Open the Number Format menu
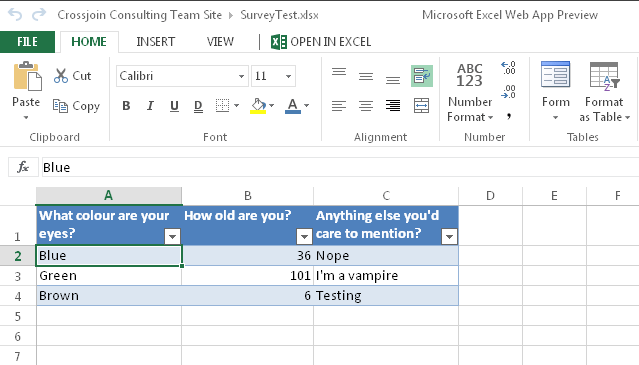639x365 pixels. point(470,92)
